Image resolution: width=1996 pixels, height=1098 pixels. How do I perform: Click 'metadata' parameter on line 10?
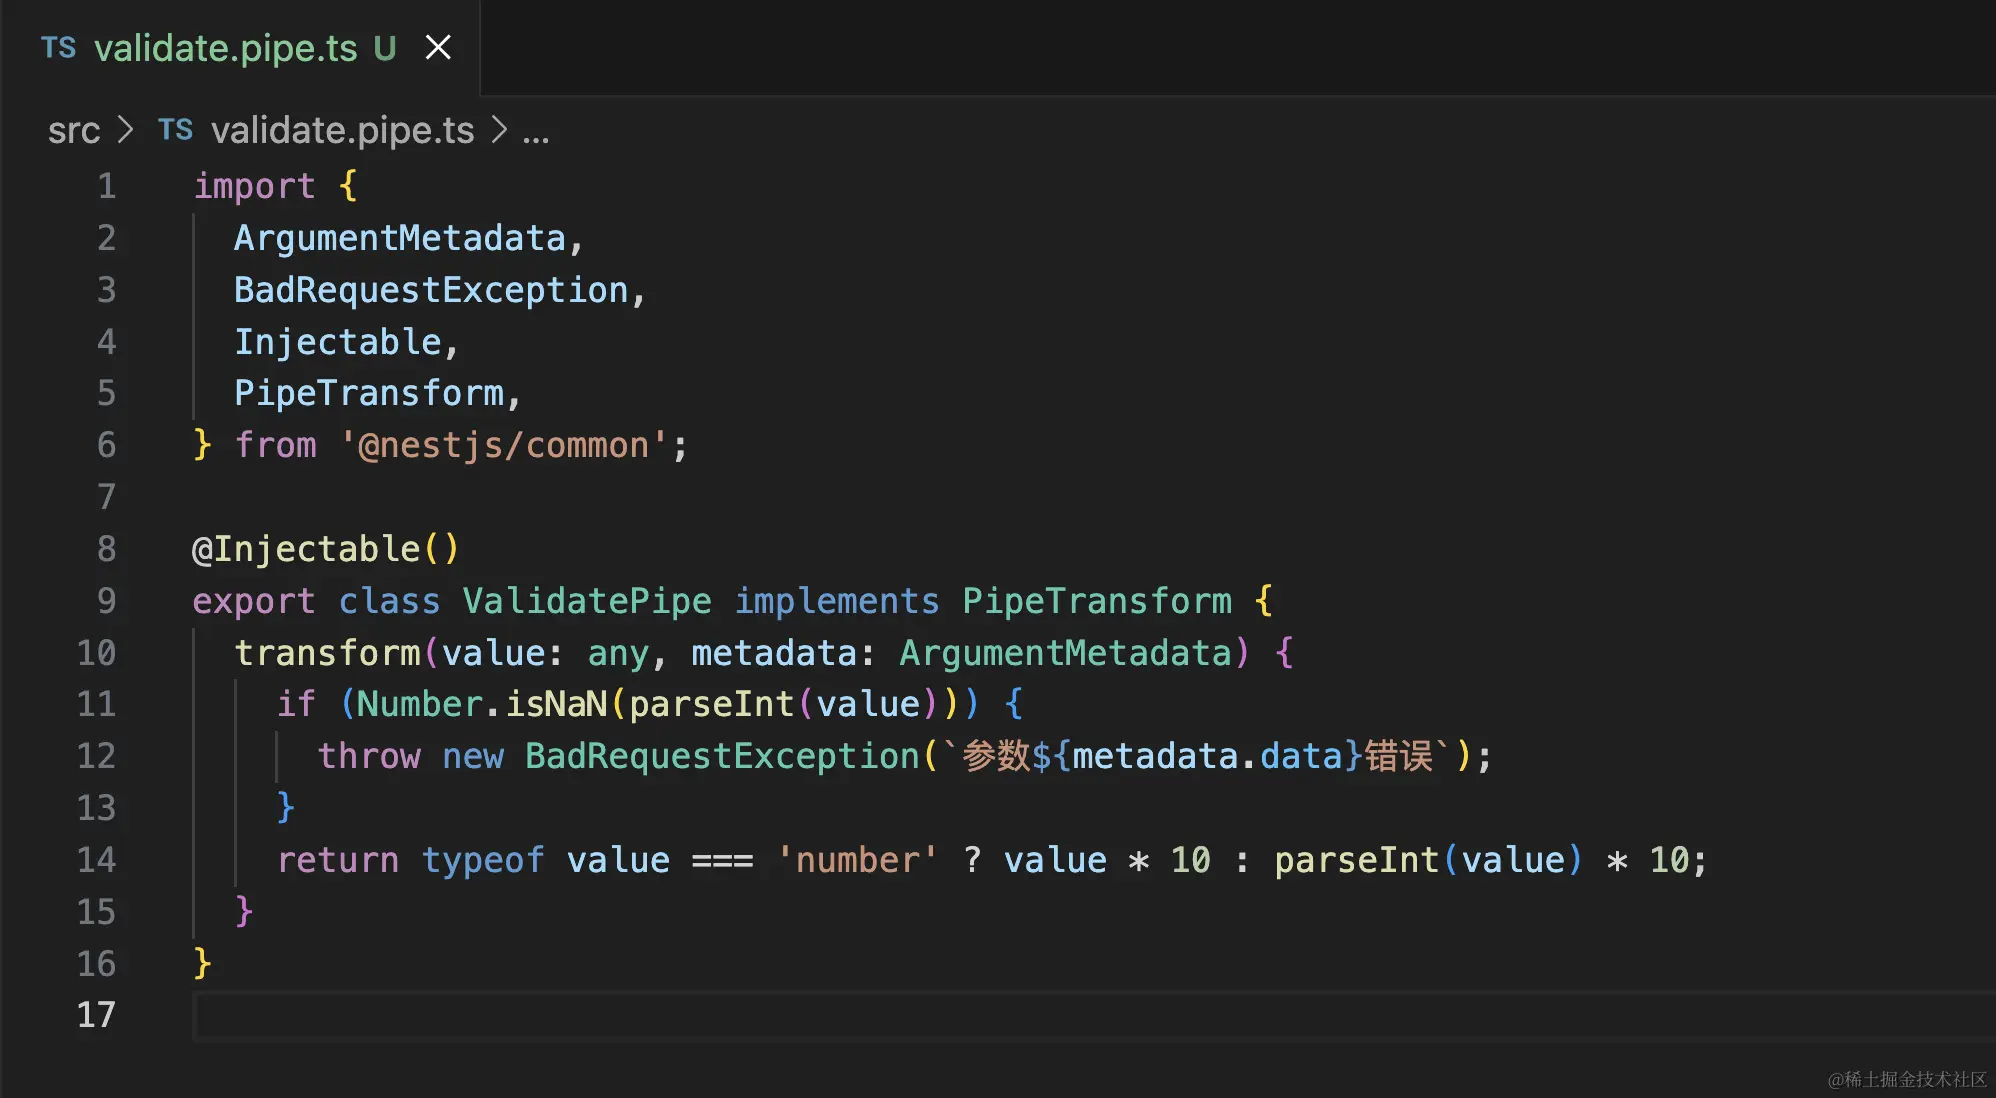pos(774,653)
